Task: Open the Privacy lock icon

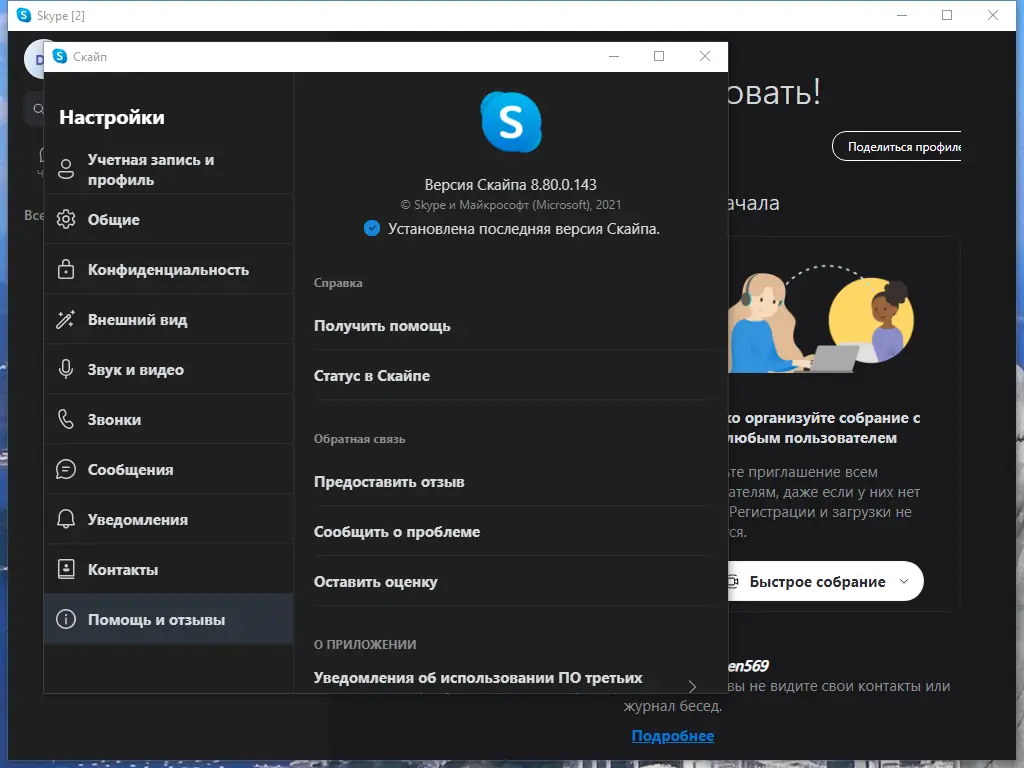Action: point(68,268)
